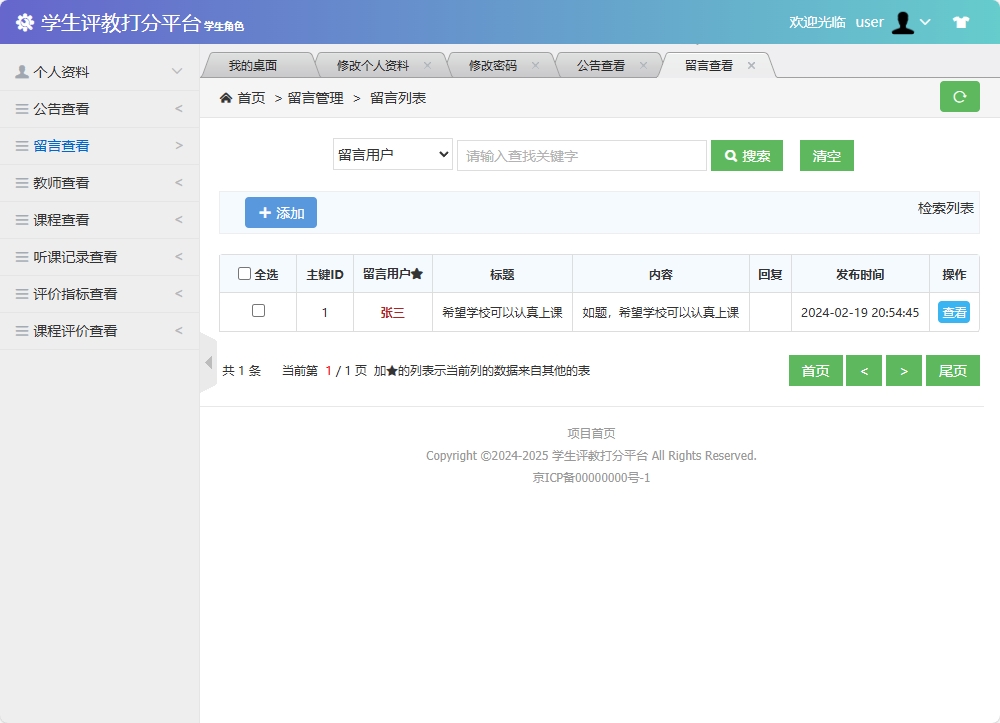Click the keyword search input field
The height and width of the screenshot is (723, 1000).
(580, 155)
